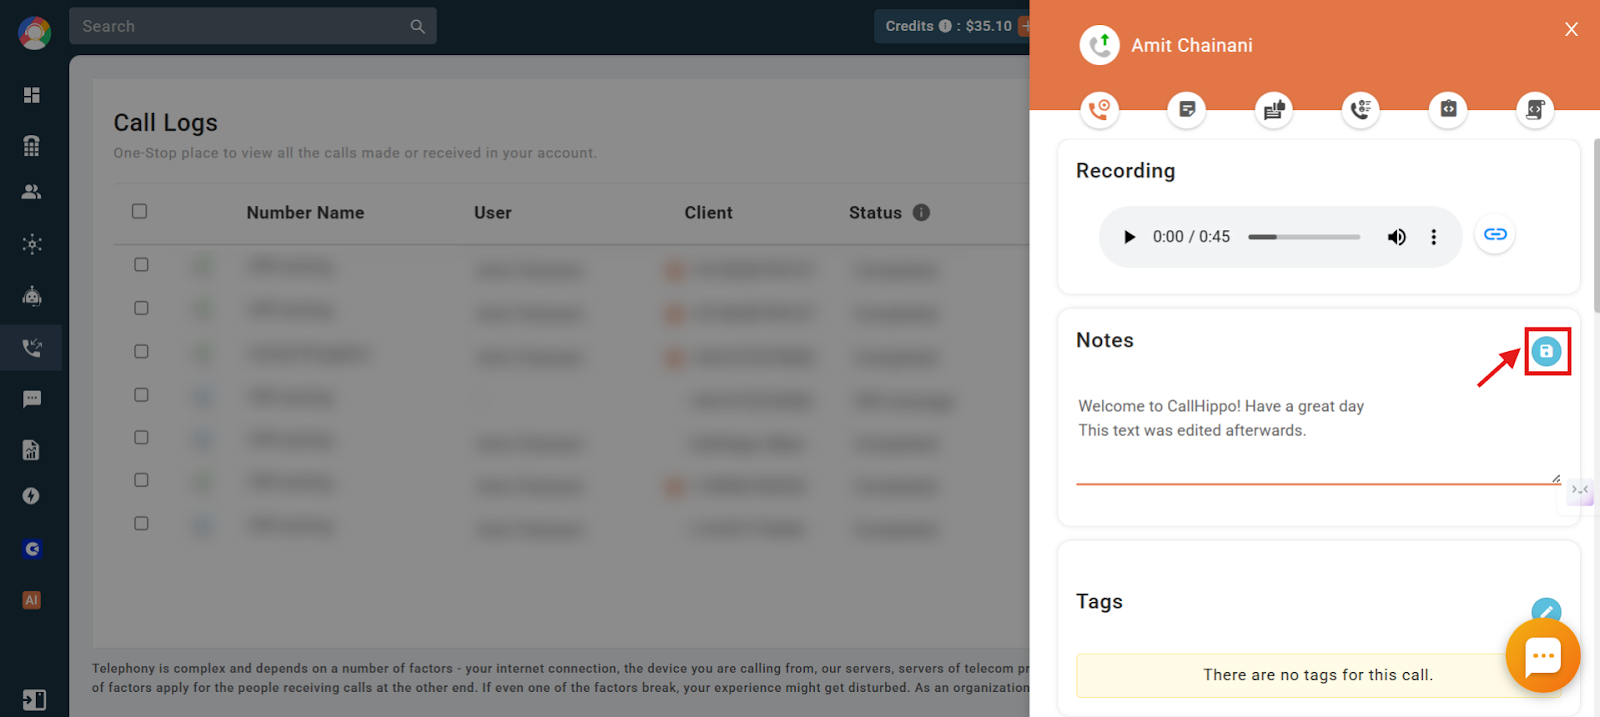
Task: Click the vertical scrollbar of the side panel
Action: (1596, 225)
